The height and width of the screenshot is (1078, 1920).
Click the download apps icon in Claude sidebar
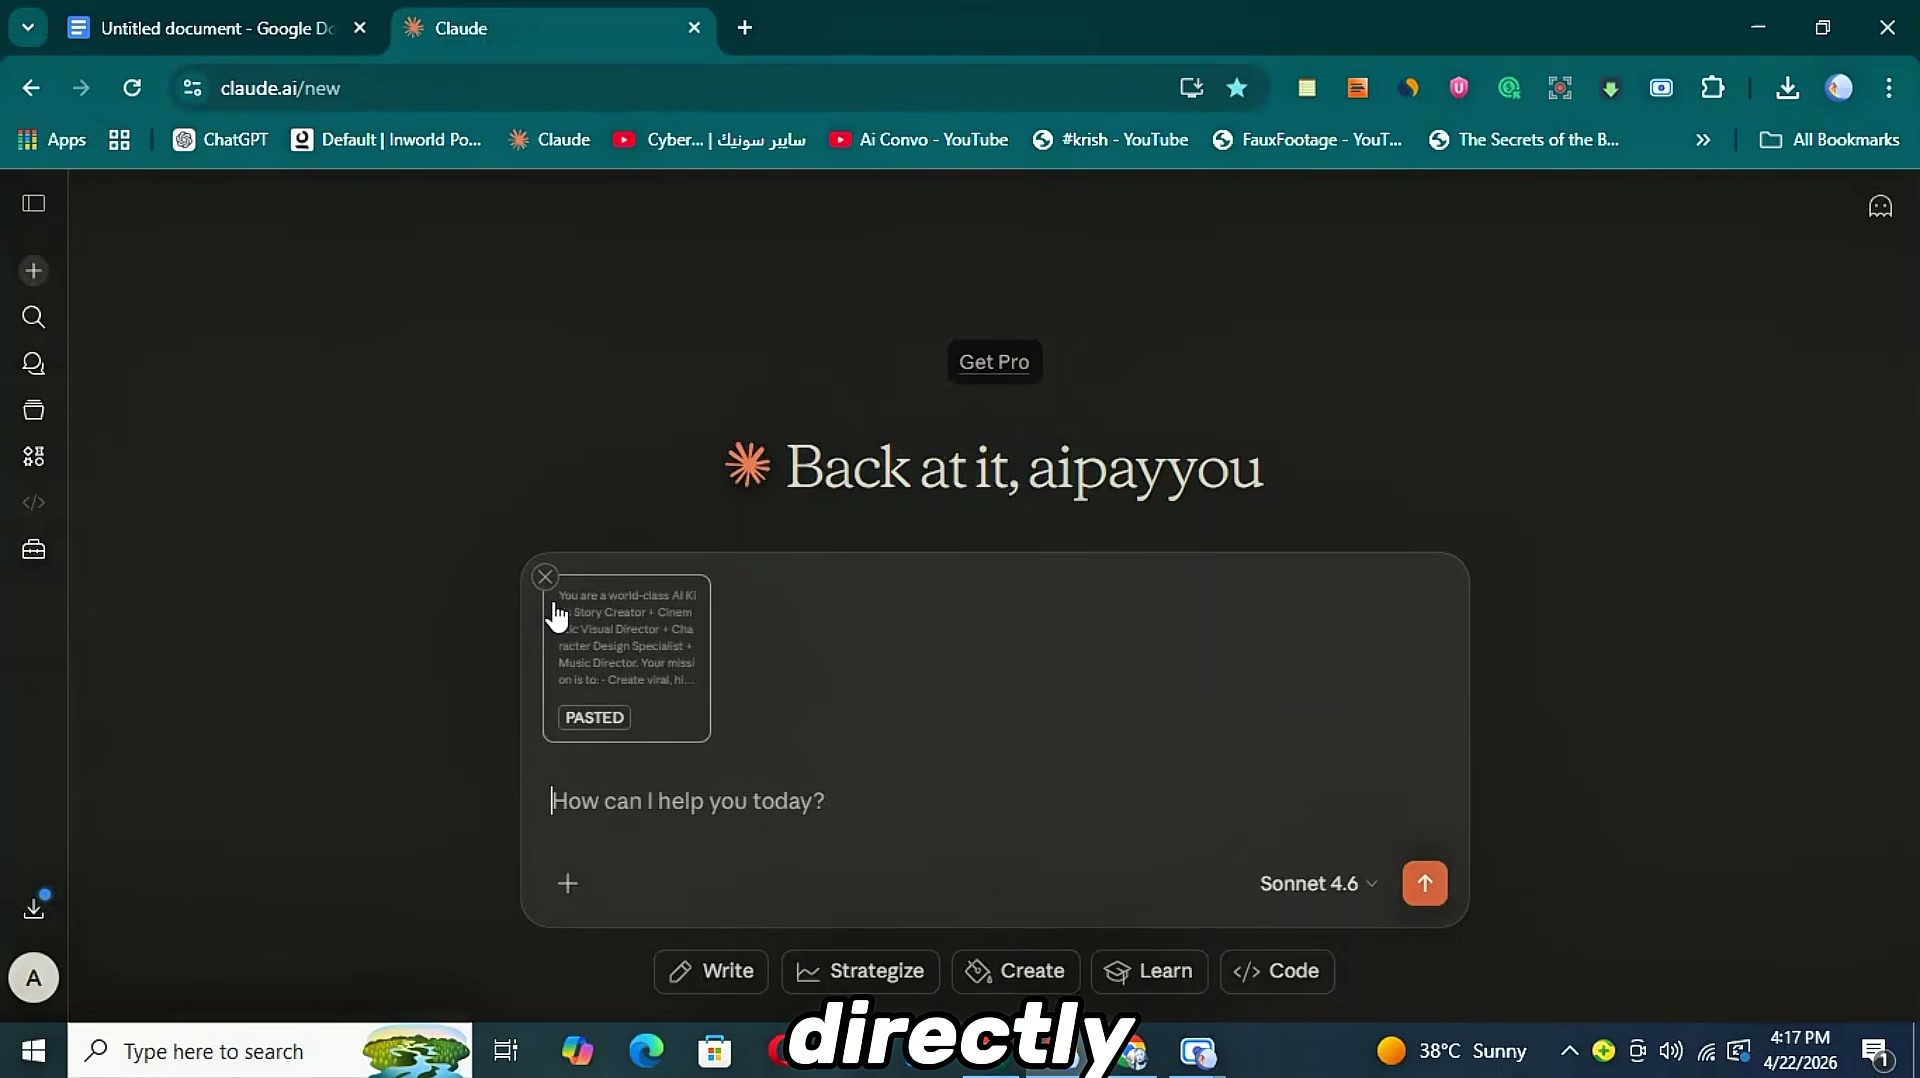point(34,907)
